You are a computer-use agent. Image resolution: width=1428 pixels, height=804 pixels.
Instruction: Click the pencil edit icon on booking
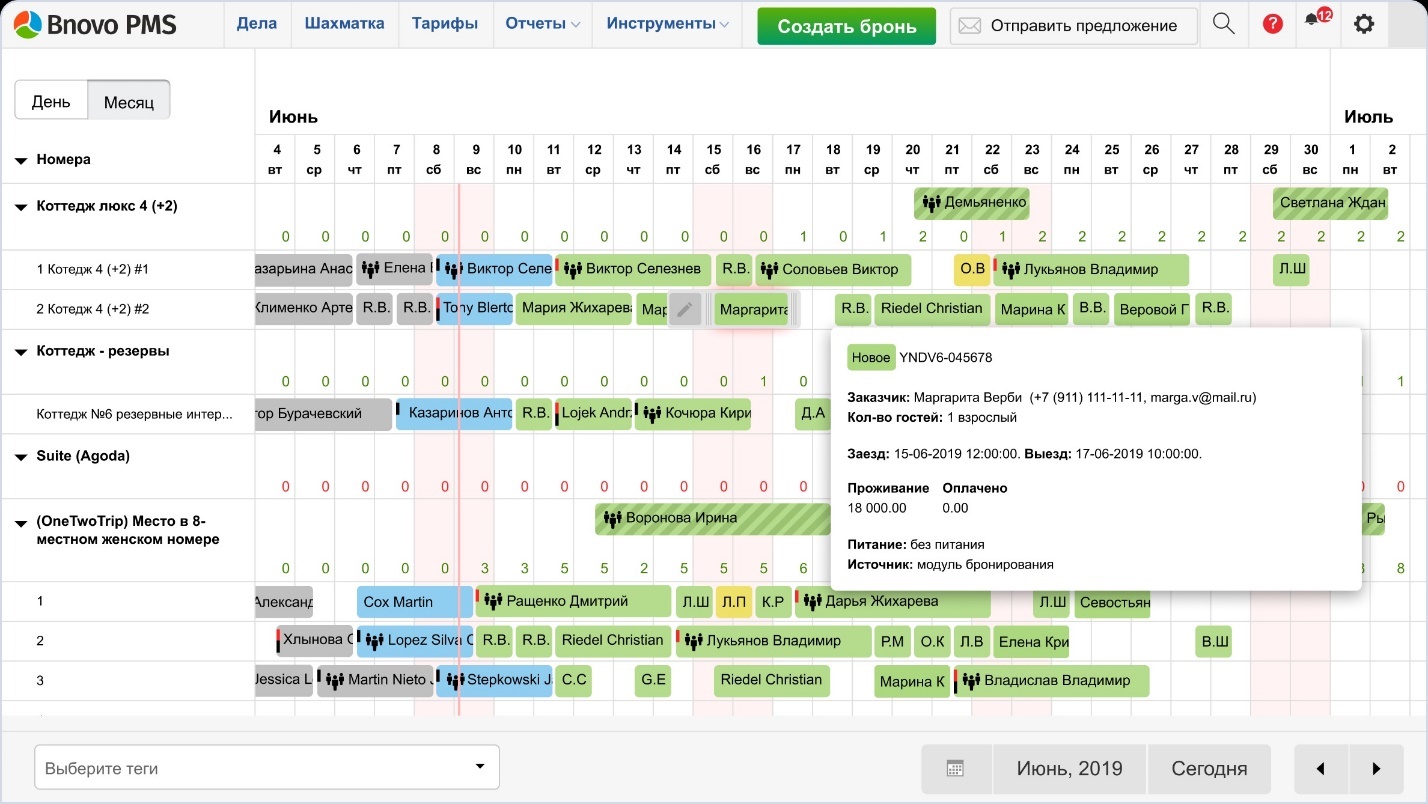coord(685,310)
